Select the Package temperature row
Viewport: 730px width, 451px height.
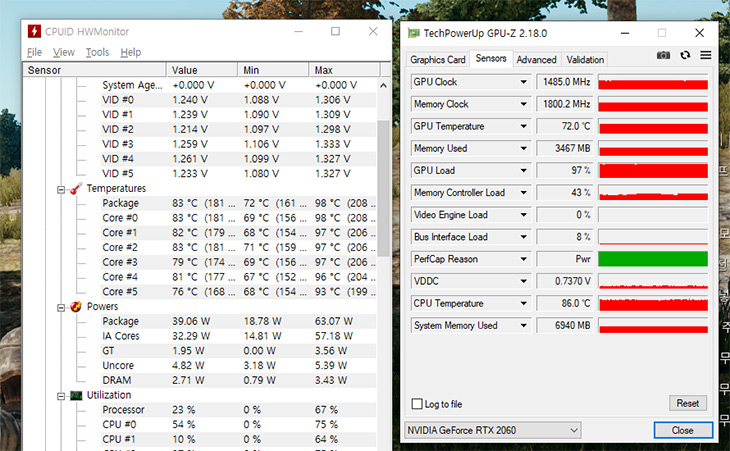pos(238,203)
